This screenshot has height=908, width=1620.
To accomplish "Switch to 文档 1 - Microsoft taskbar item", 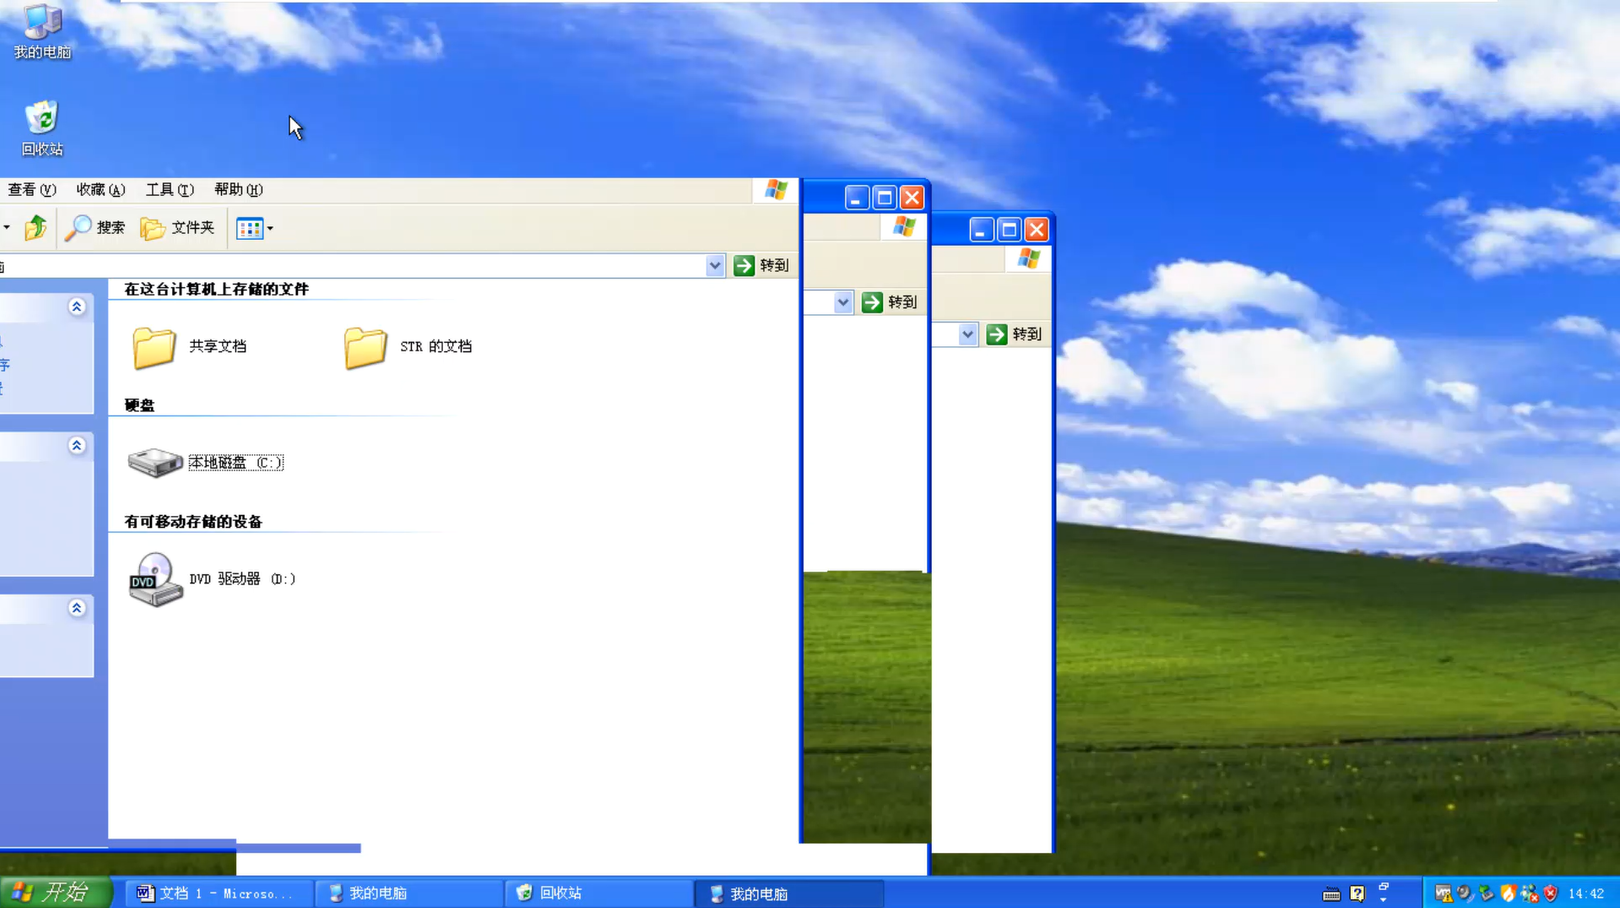I will point(217,893).
